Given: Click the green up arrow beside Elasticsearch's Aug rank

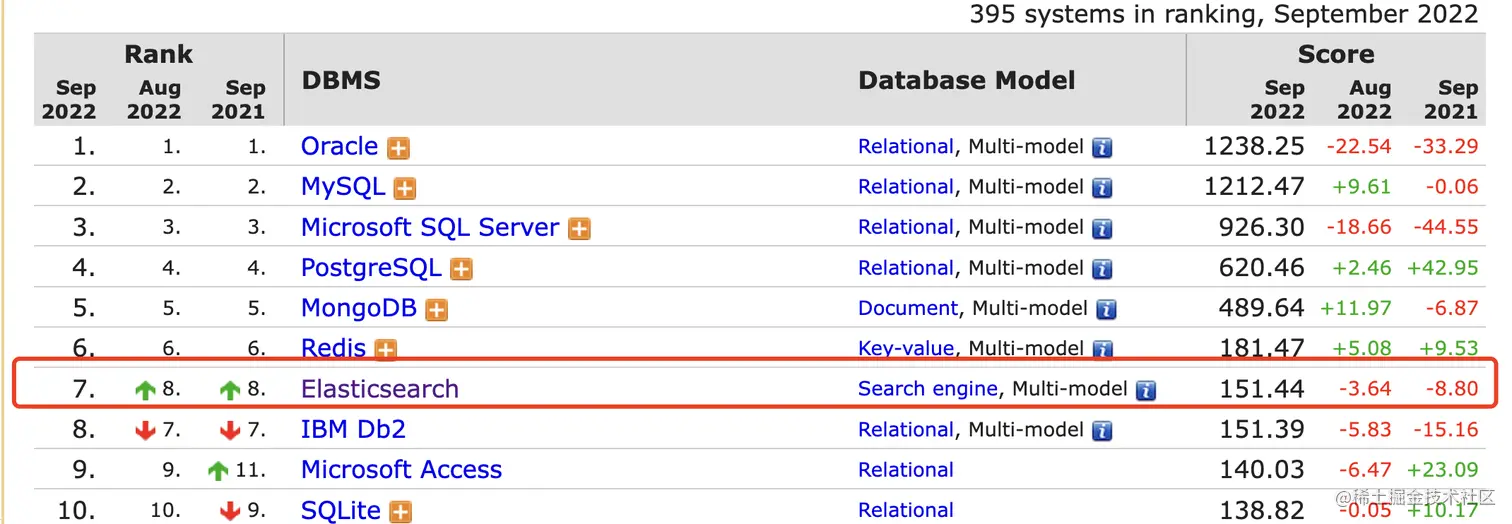Looking at the screenshot, I should coord(146,390).
